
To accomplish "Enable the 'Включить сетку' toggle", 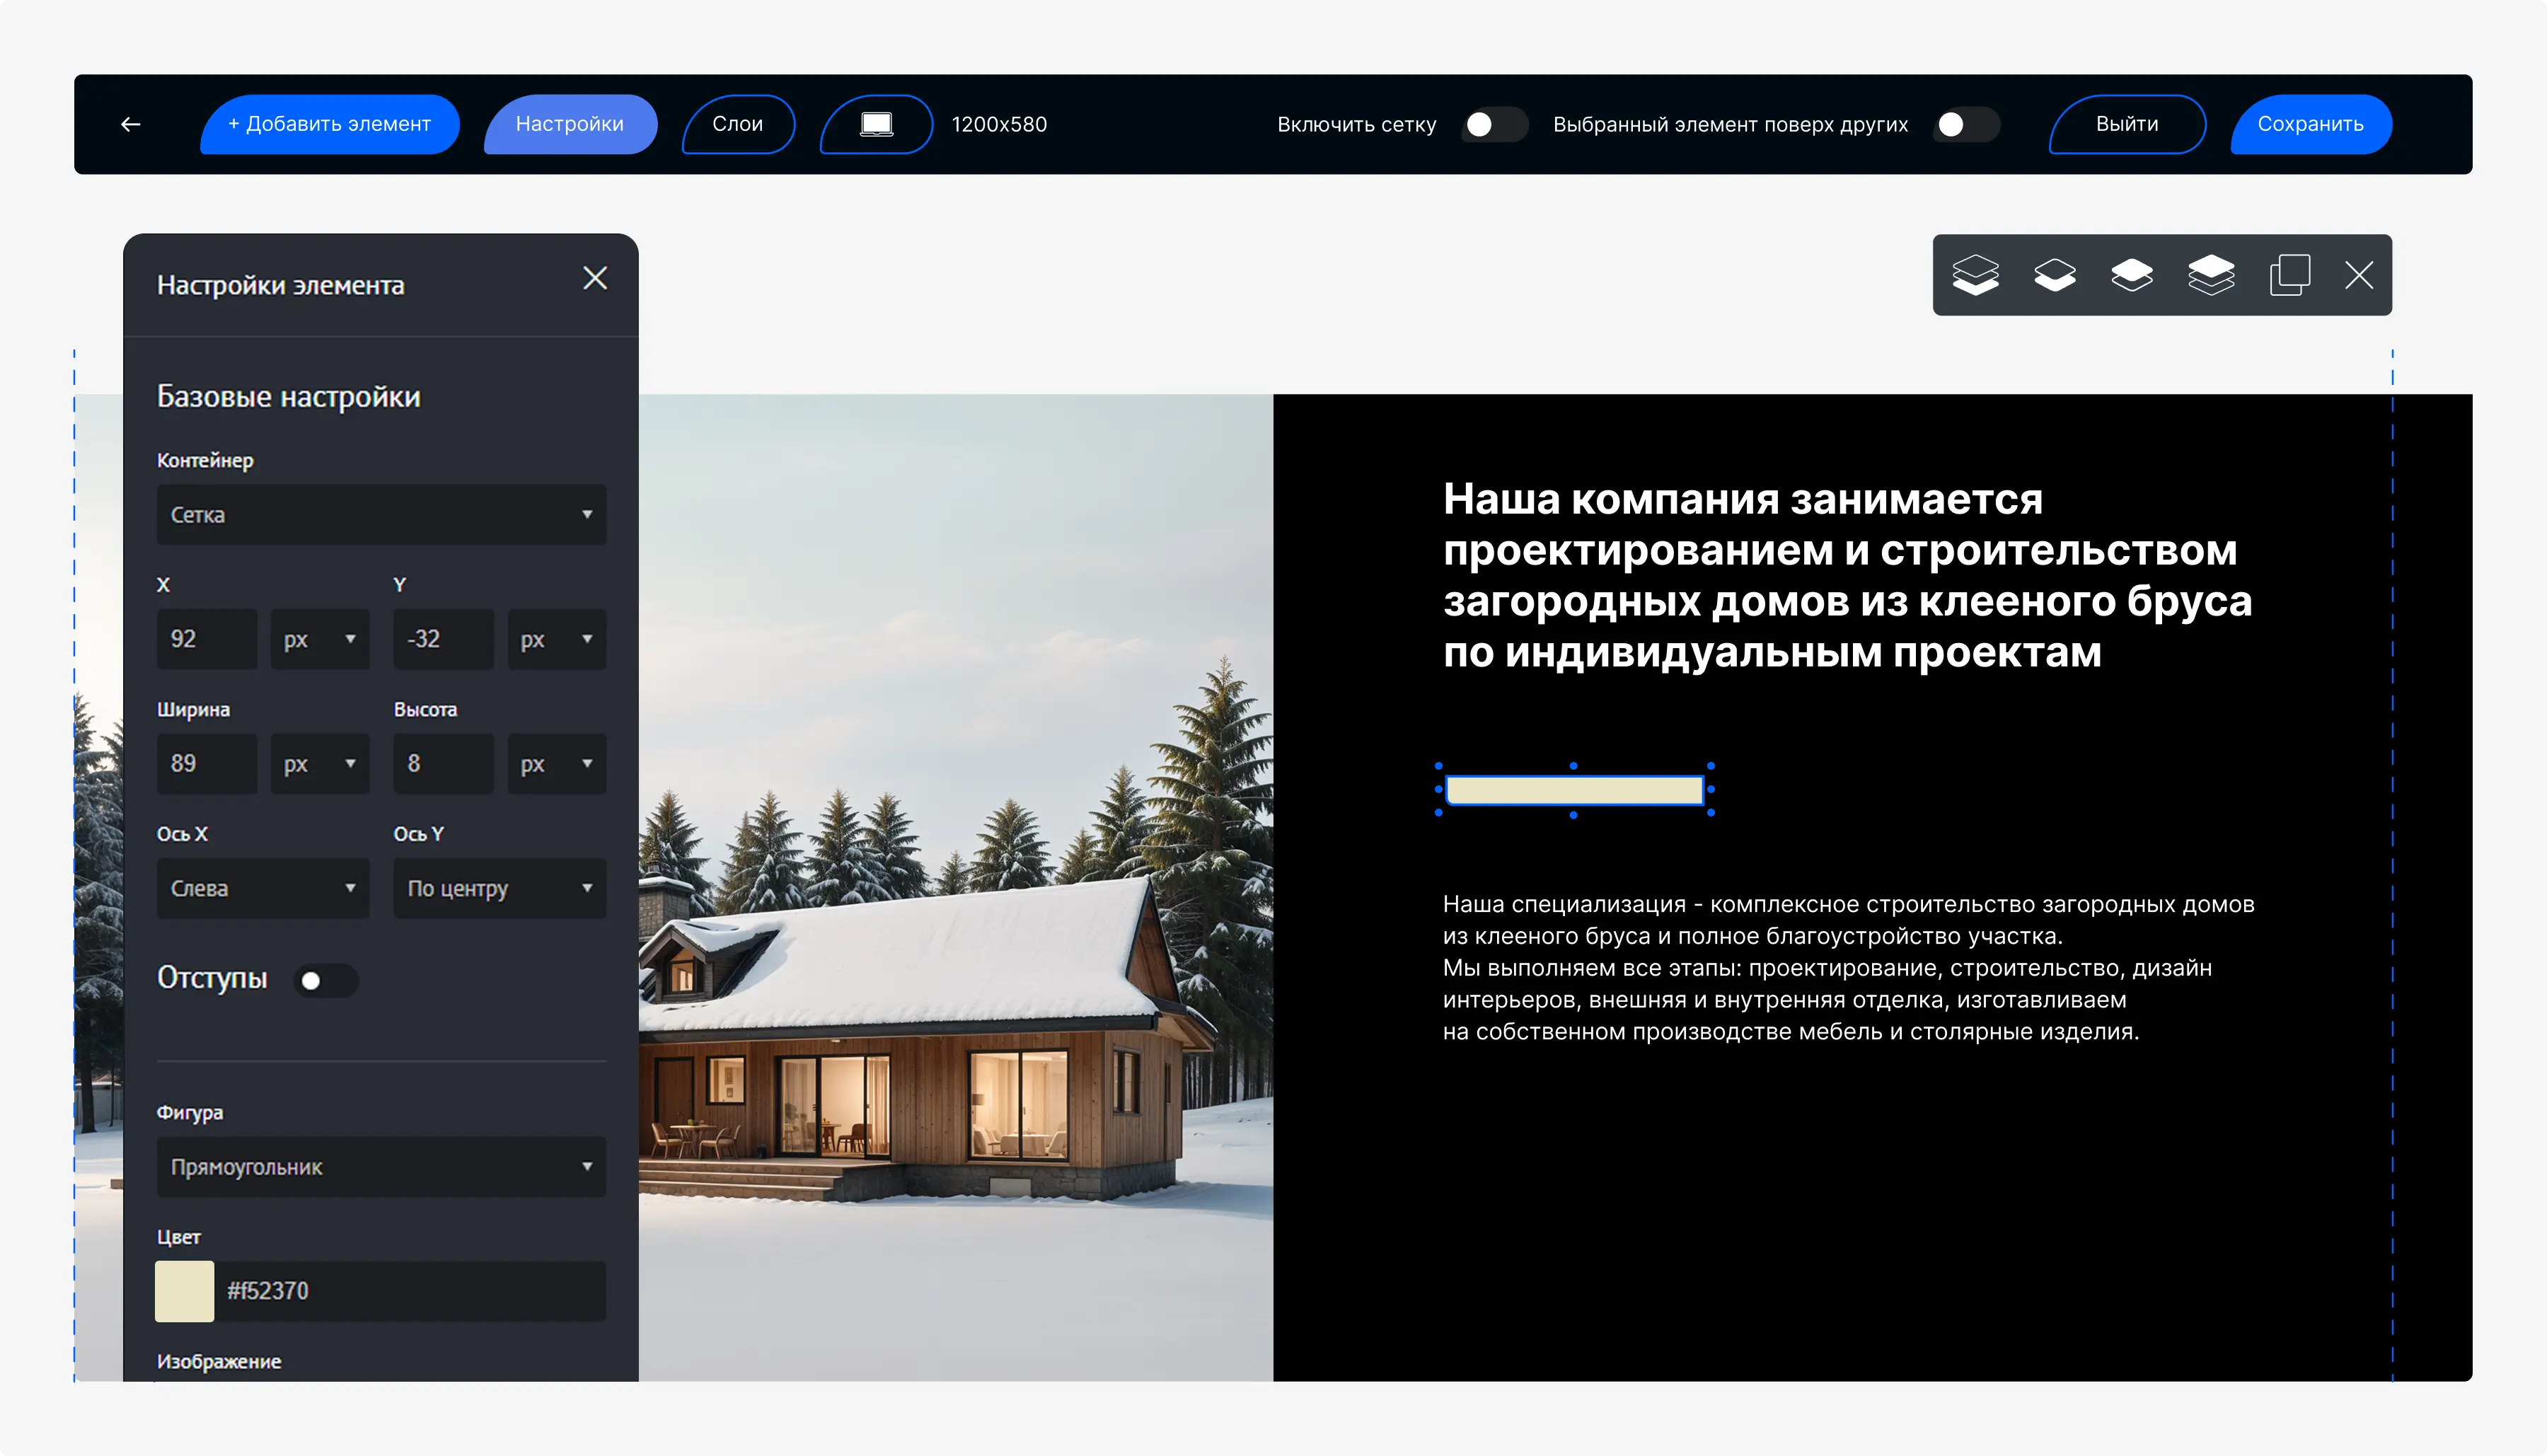I will coord(1494,124).
